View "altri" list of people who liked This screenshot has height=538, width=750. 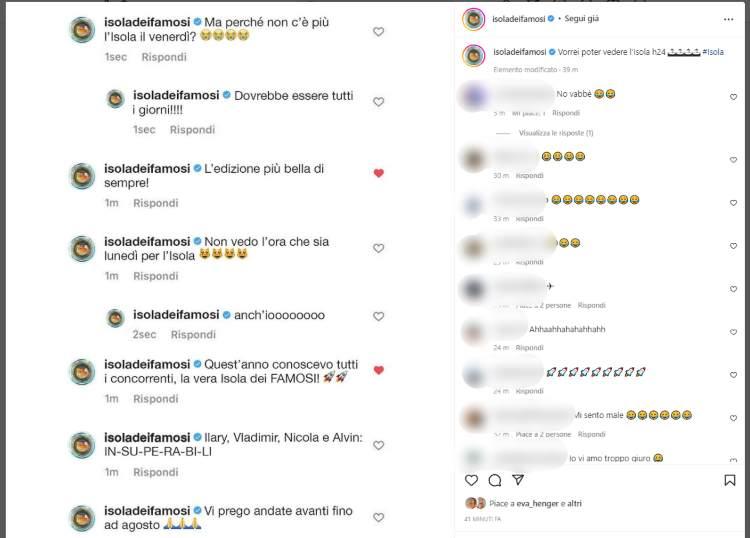point(574,504)
